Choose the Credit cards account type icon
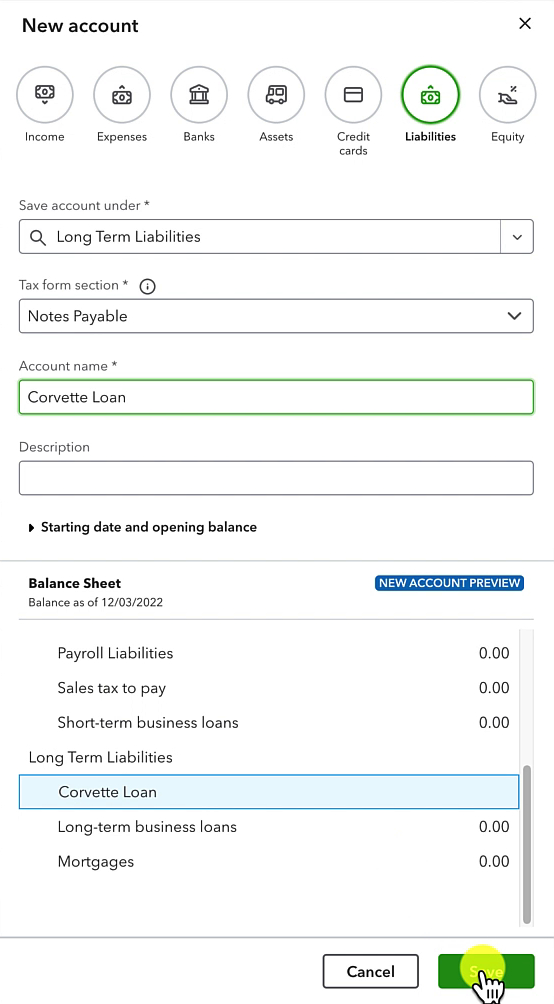 pyautogui.click(x=354, y=95)
